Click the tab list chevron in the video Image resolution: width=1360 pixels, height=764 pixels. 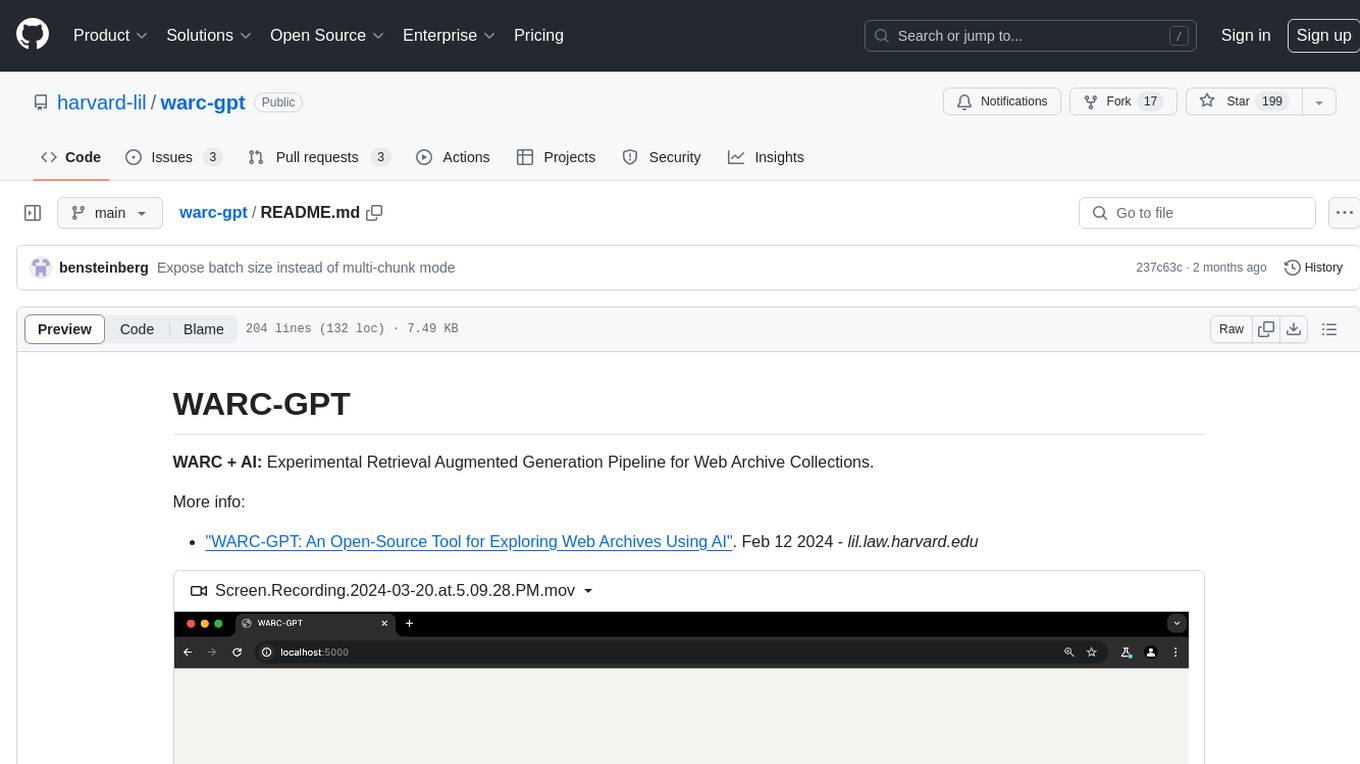(1177, 623)
